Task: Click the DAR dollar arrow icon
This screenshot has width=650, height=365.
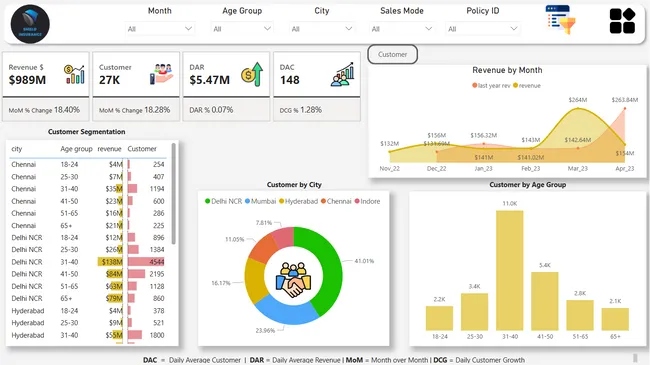Action: click(252, 74)
